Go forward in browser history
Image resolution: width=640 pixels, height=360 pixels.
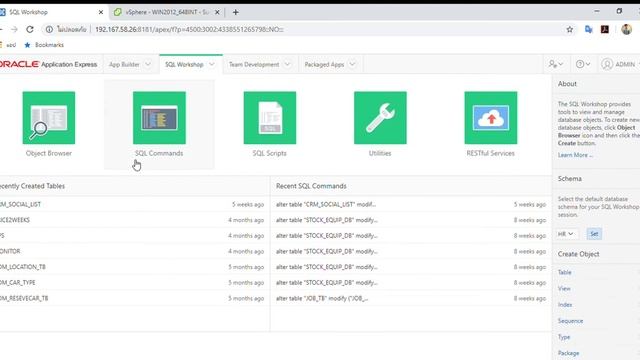14,29
